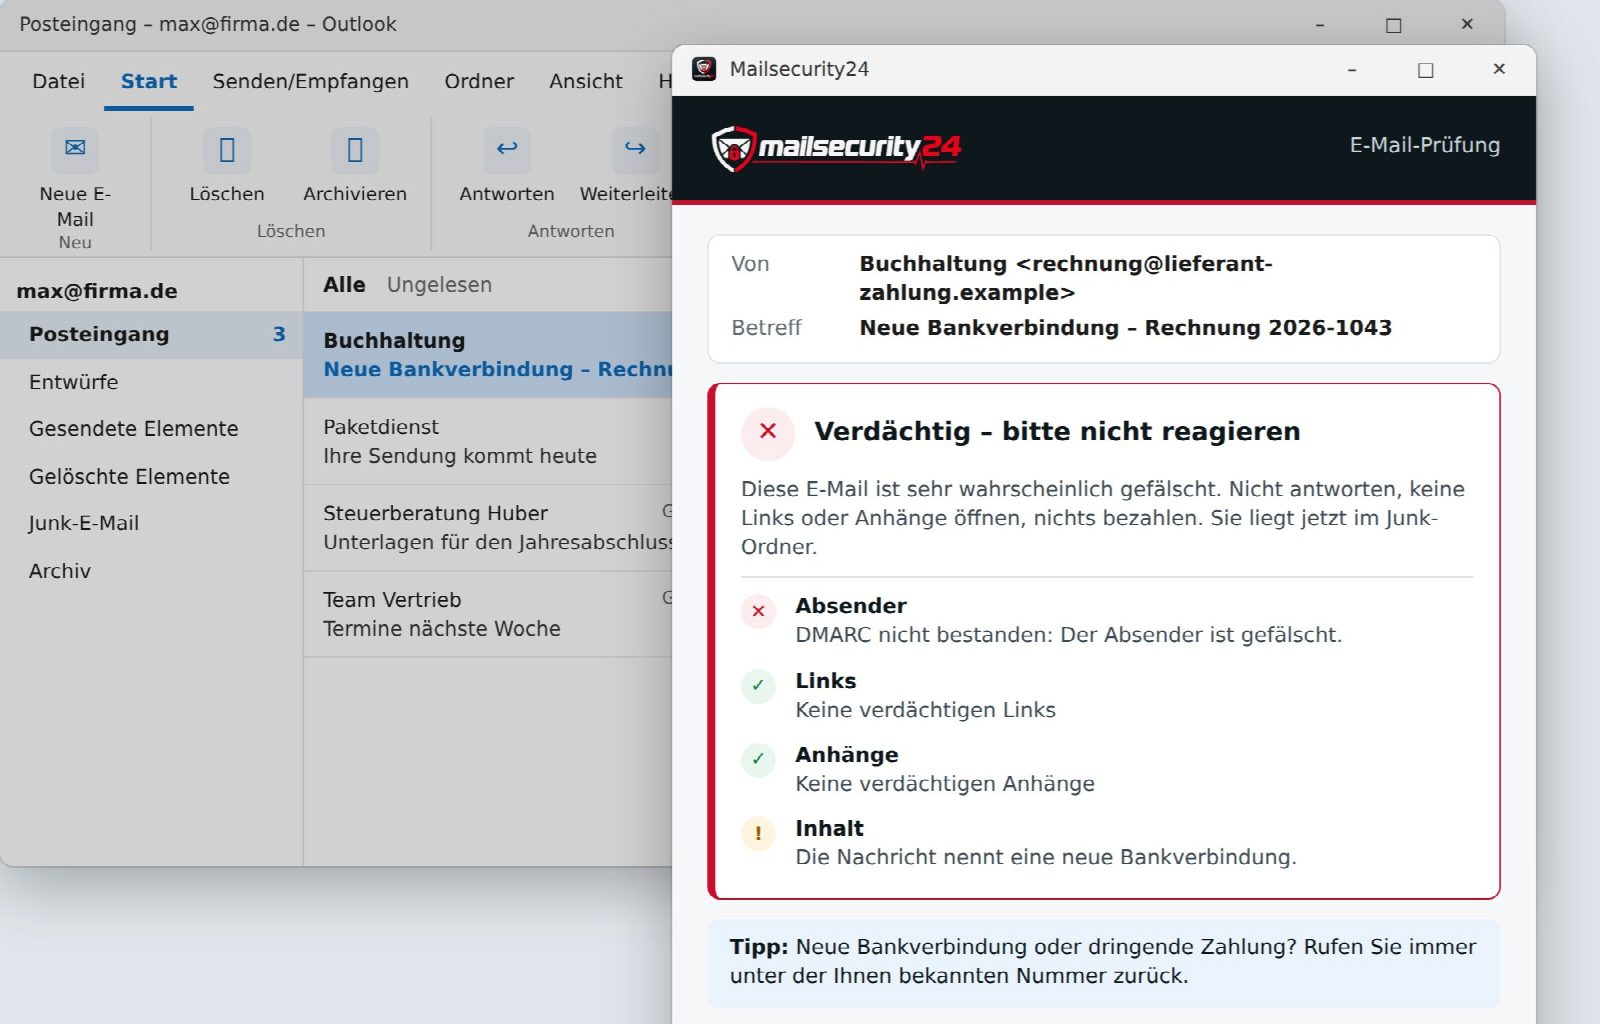
Task: Click the Antworten button label
Action: point(507,194)
